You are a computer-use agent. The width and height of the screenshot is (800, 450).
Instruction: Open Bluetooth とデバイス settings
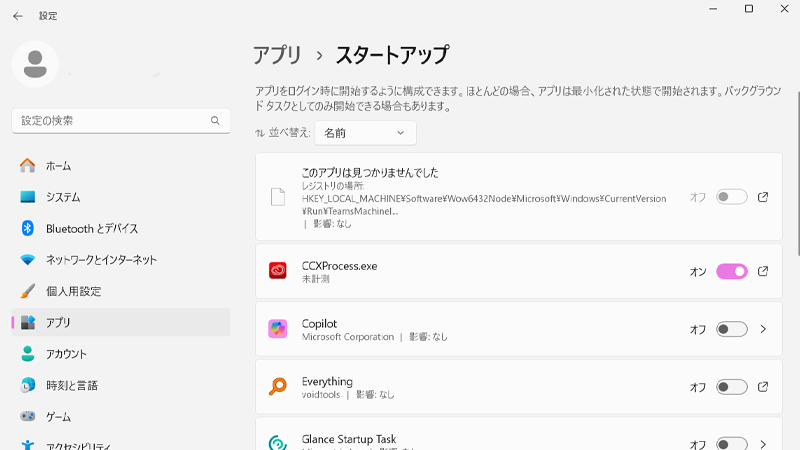point(121,229)
